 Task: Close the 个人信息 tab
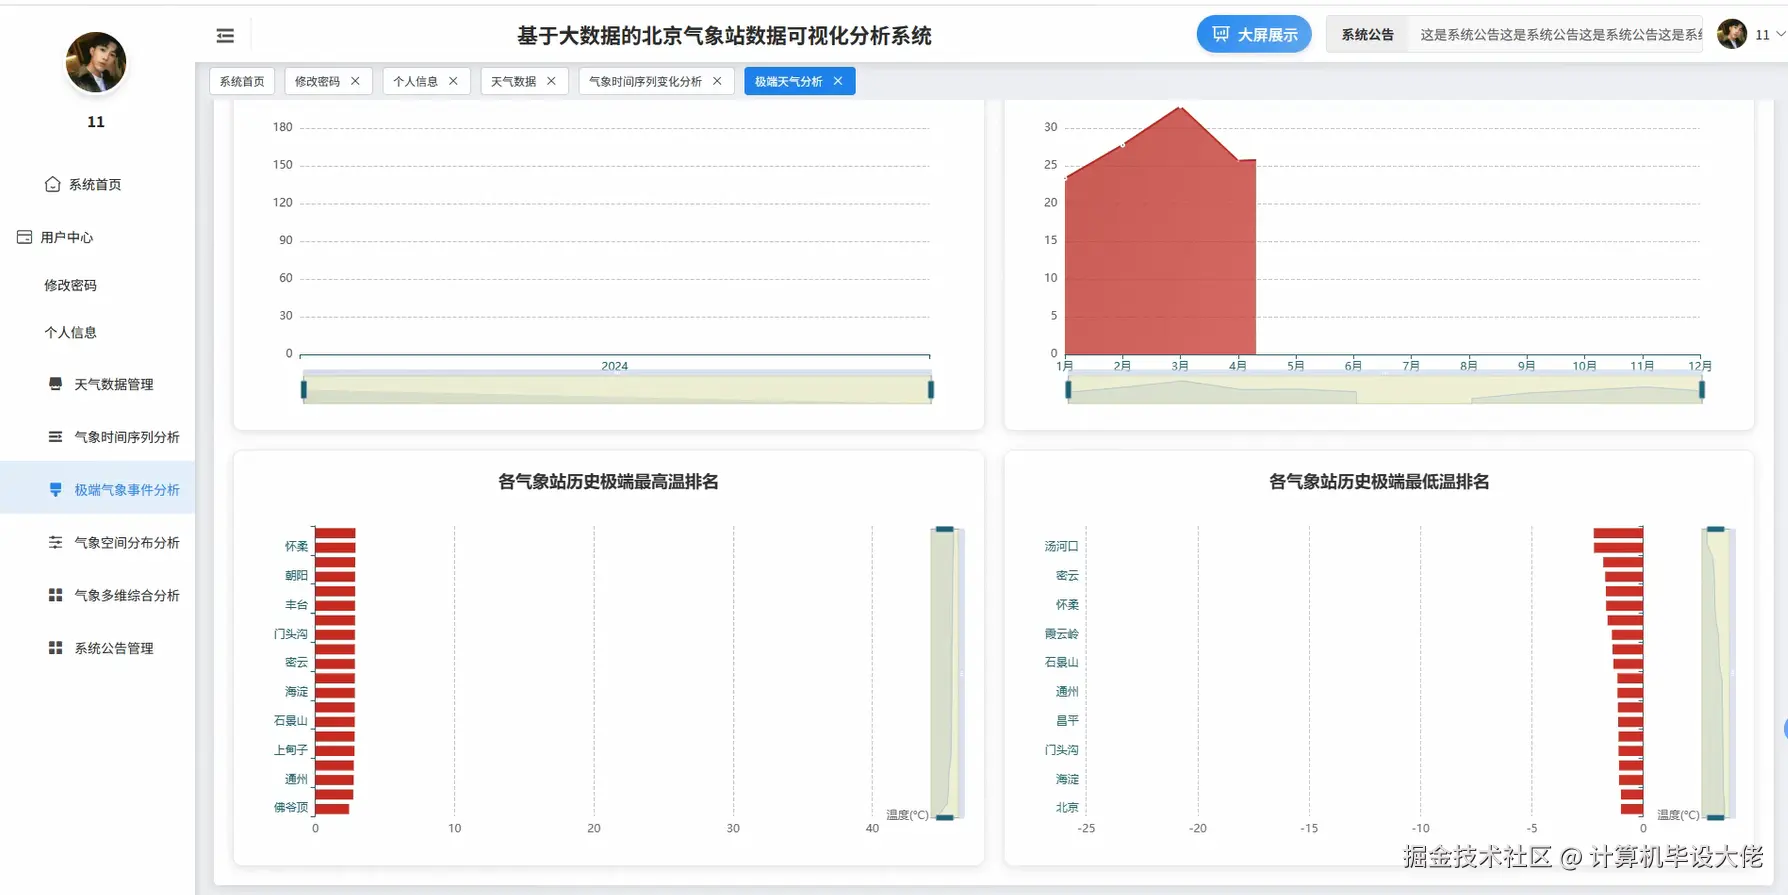tap(453, 81)
